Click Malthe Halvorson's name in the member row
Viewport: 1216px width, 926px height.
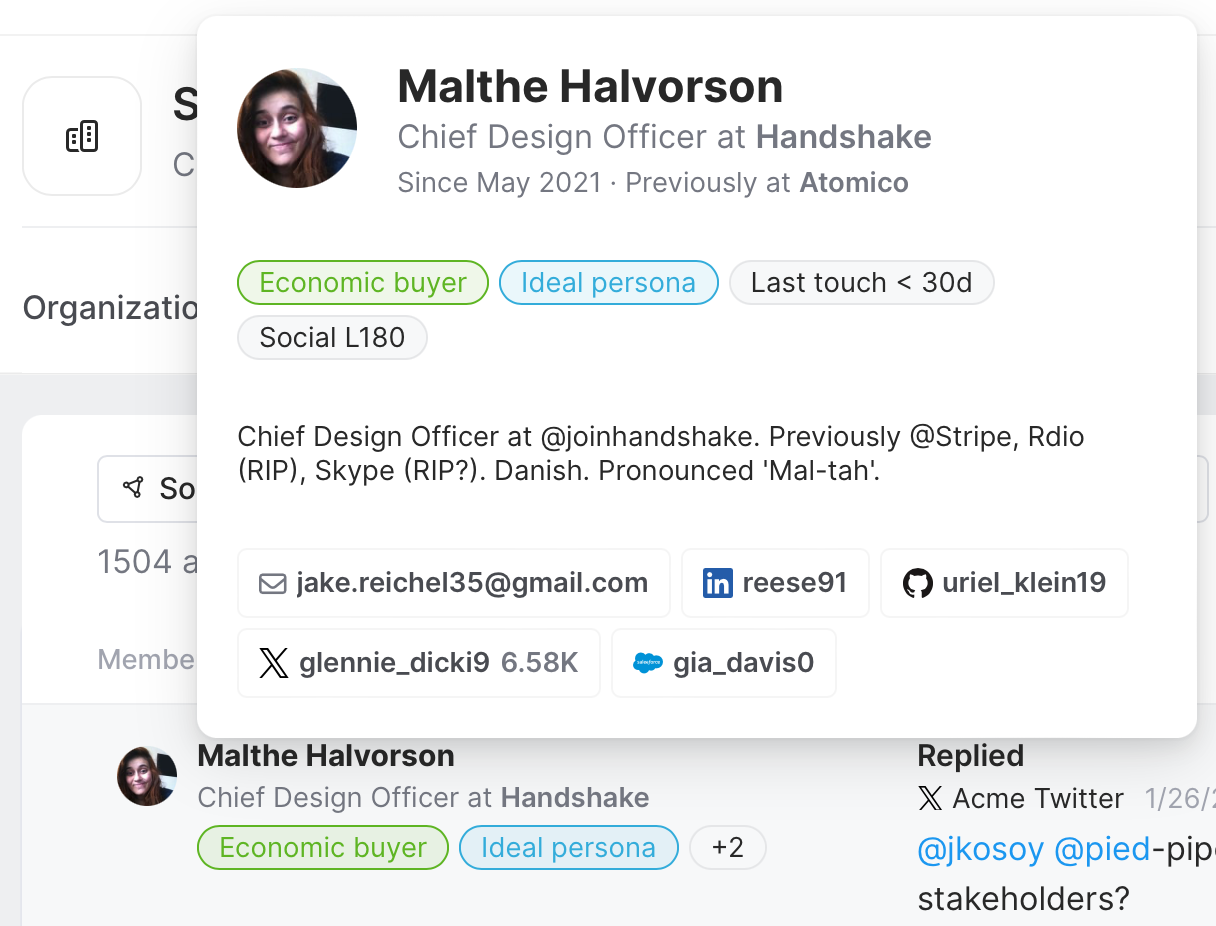pos(326,756)
